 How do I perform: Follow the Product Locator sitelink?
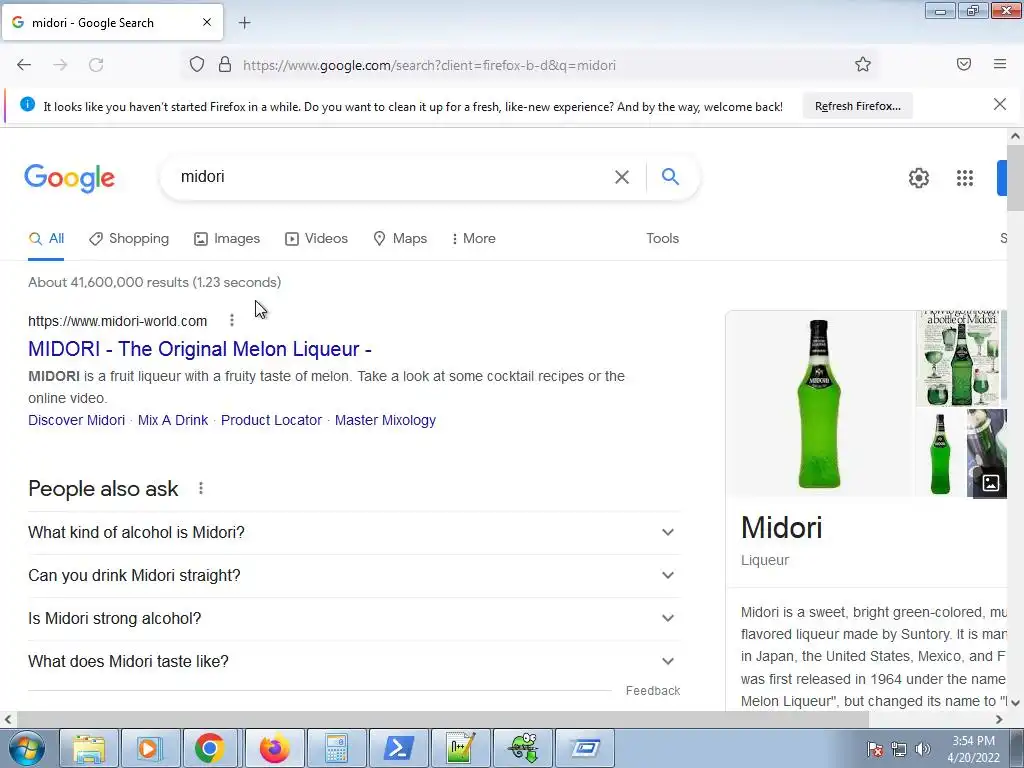tap(271, 421)
